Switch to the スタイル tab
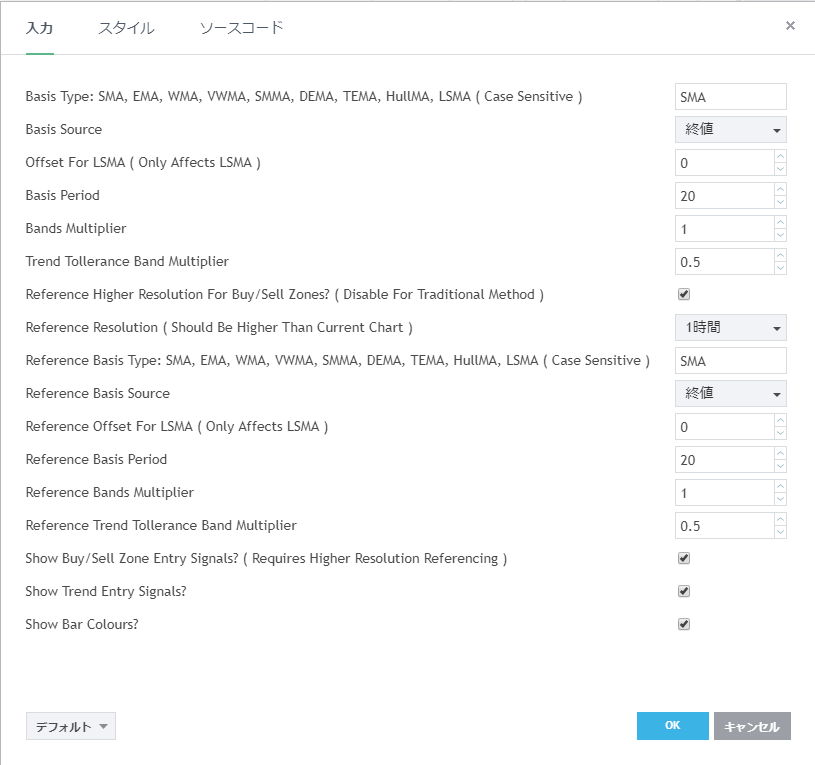The height and width of the screenshot is (765, 815). click(126, 28)
